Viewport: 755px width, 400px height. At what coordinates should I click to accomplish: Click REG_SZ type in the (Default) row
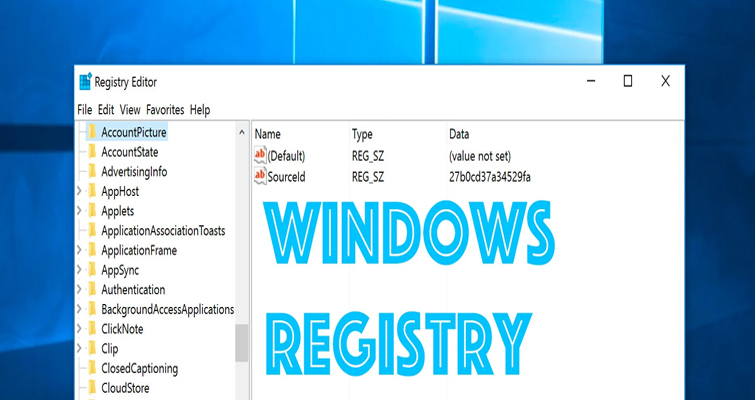tap(368, 156)
